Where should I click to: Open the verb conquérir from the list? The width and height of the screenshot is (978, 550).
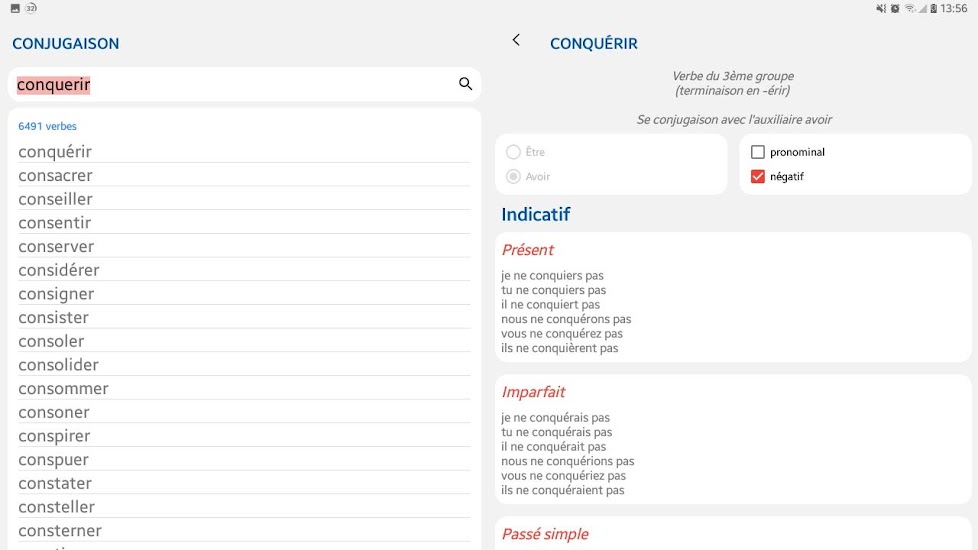[55, 152]
